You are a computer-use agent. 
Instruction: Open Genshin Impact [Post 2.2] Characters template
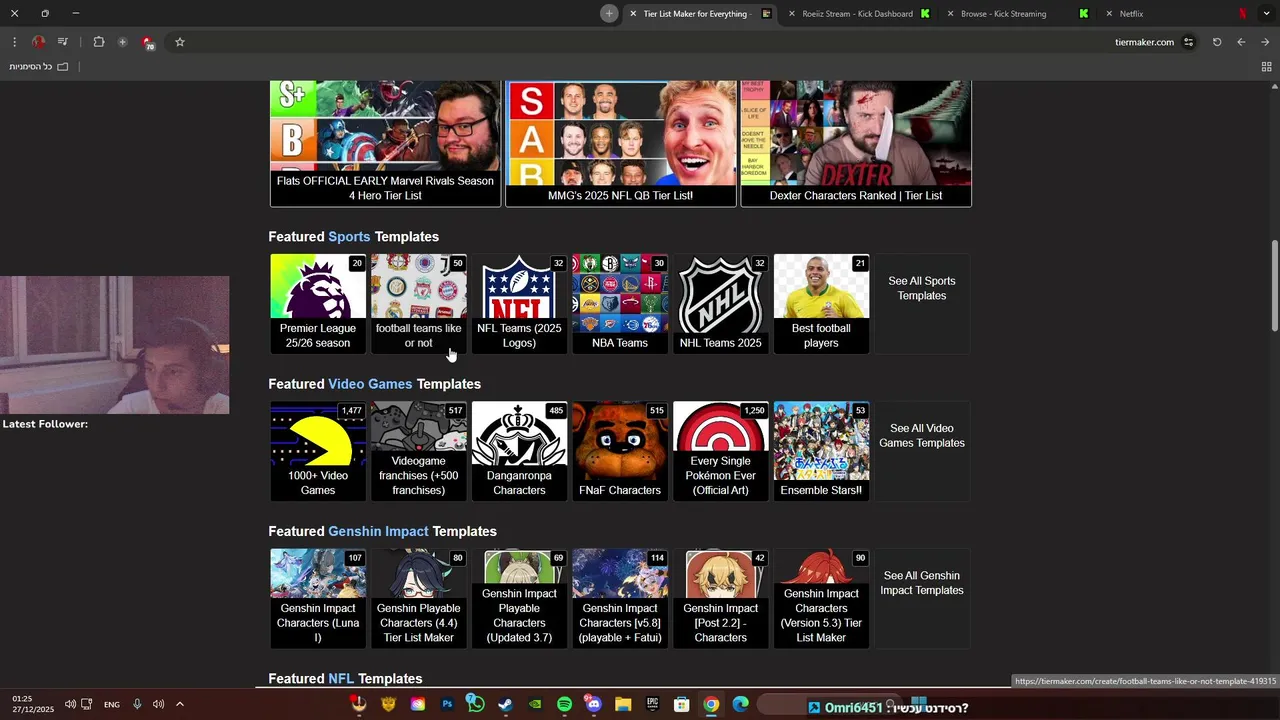[x=721, y=598]
